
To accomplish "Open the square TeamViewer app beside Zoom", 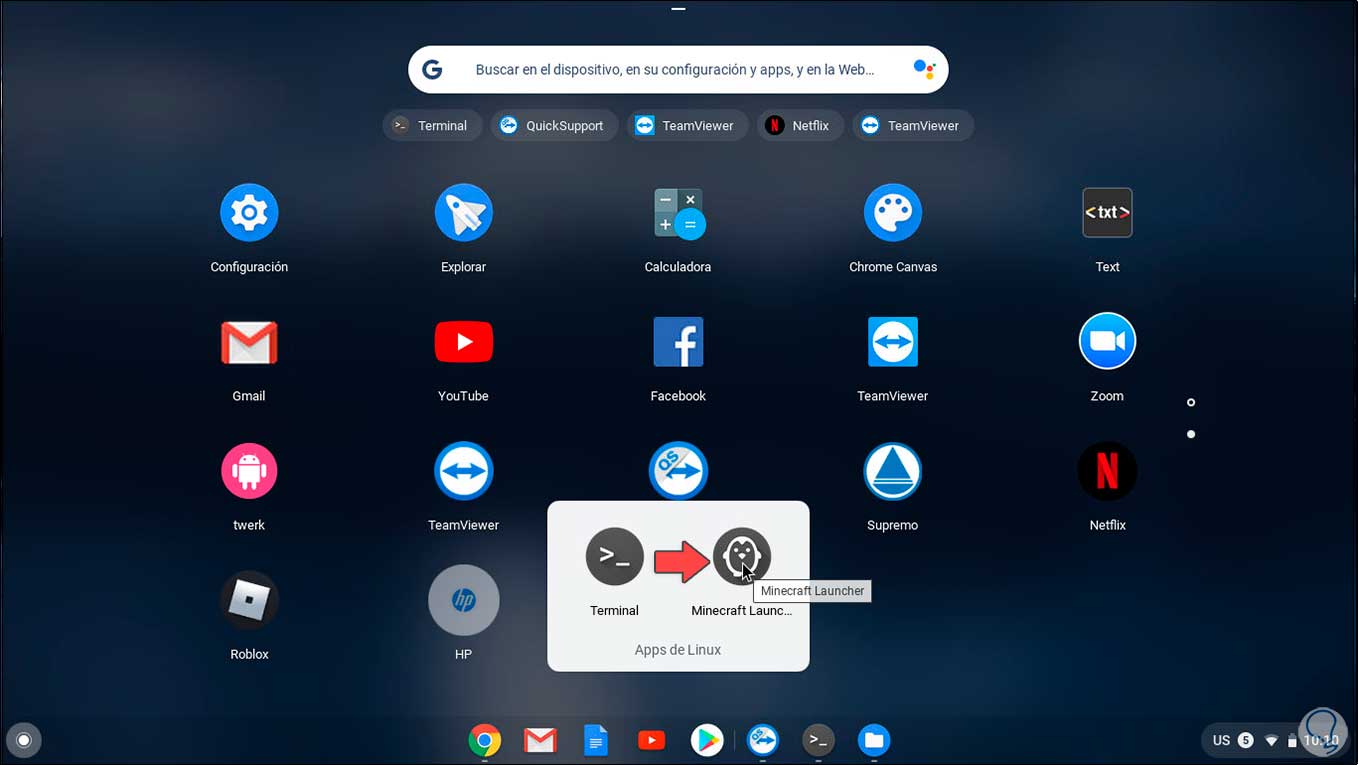I will tap(893, 342).
